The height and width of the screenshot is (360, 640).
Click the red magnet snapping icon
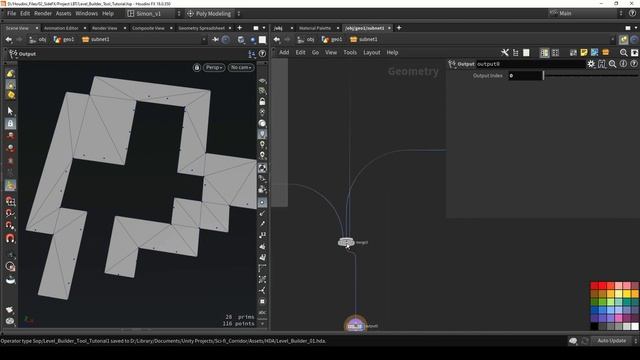coord(11,238)
